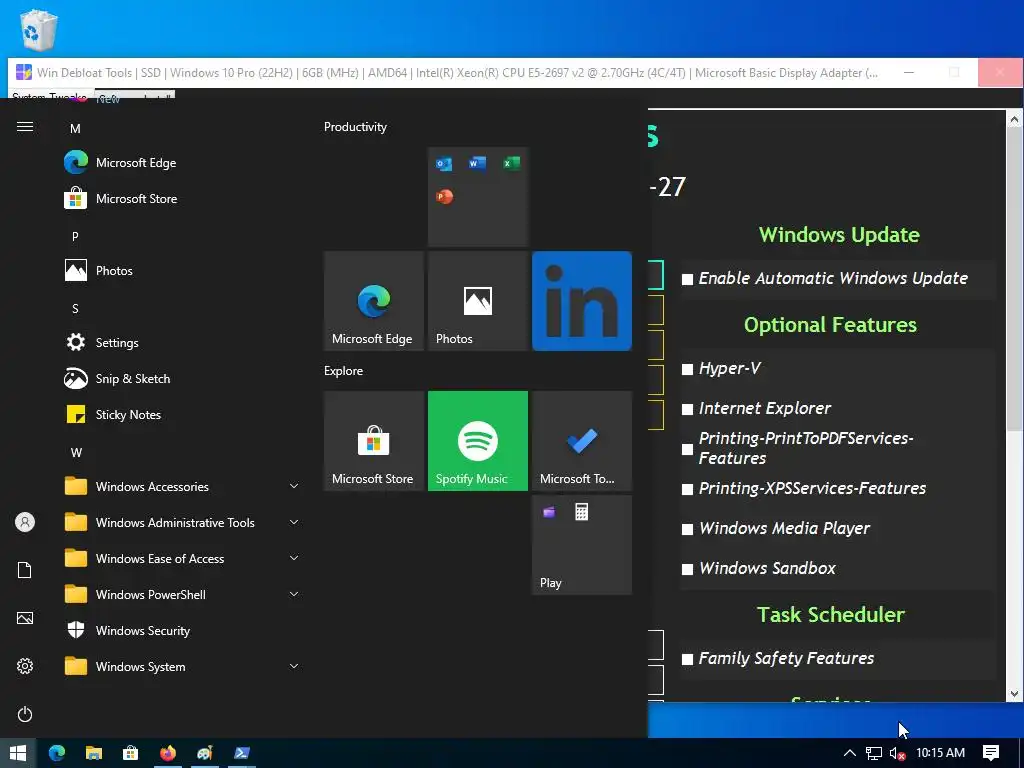Image resolution: width=1024 pixels, height=768 pixels.
Task: Check Family Safety Features
Action: (688, 660)
